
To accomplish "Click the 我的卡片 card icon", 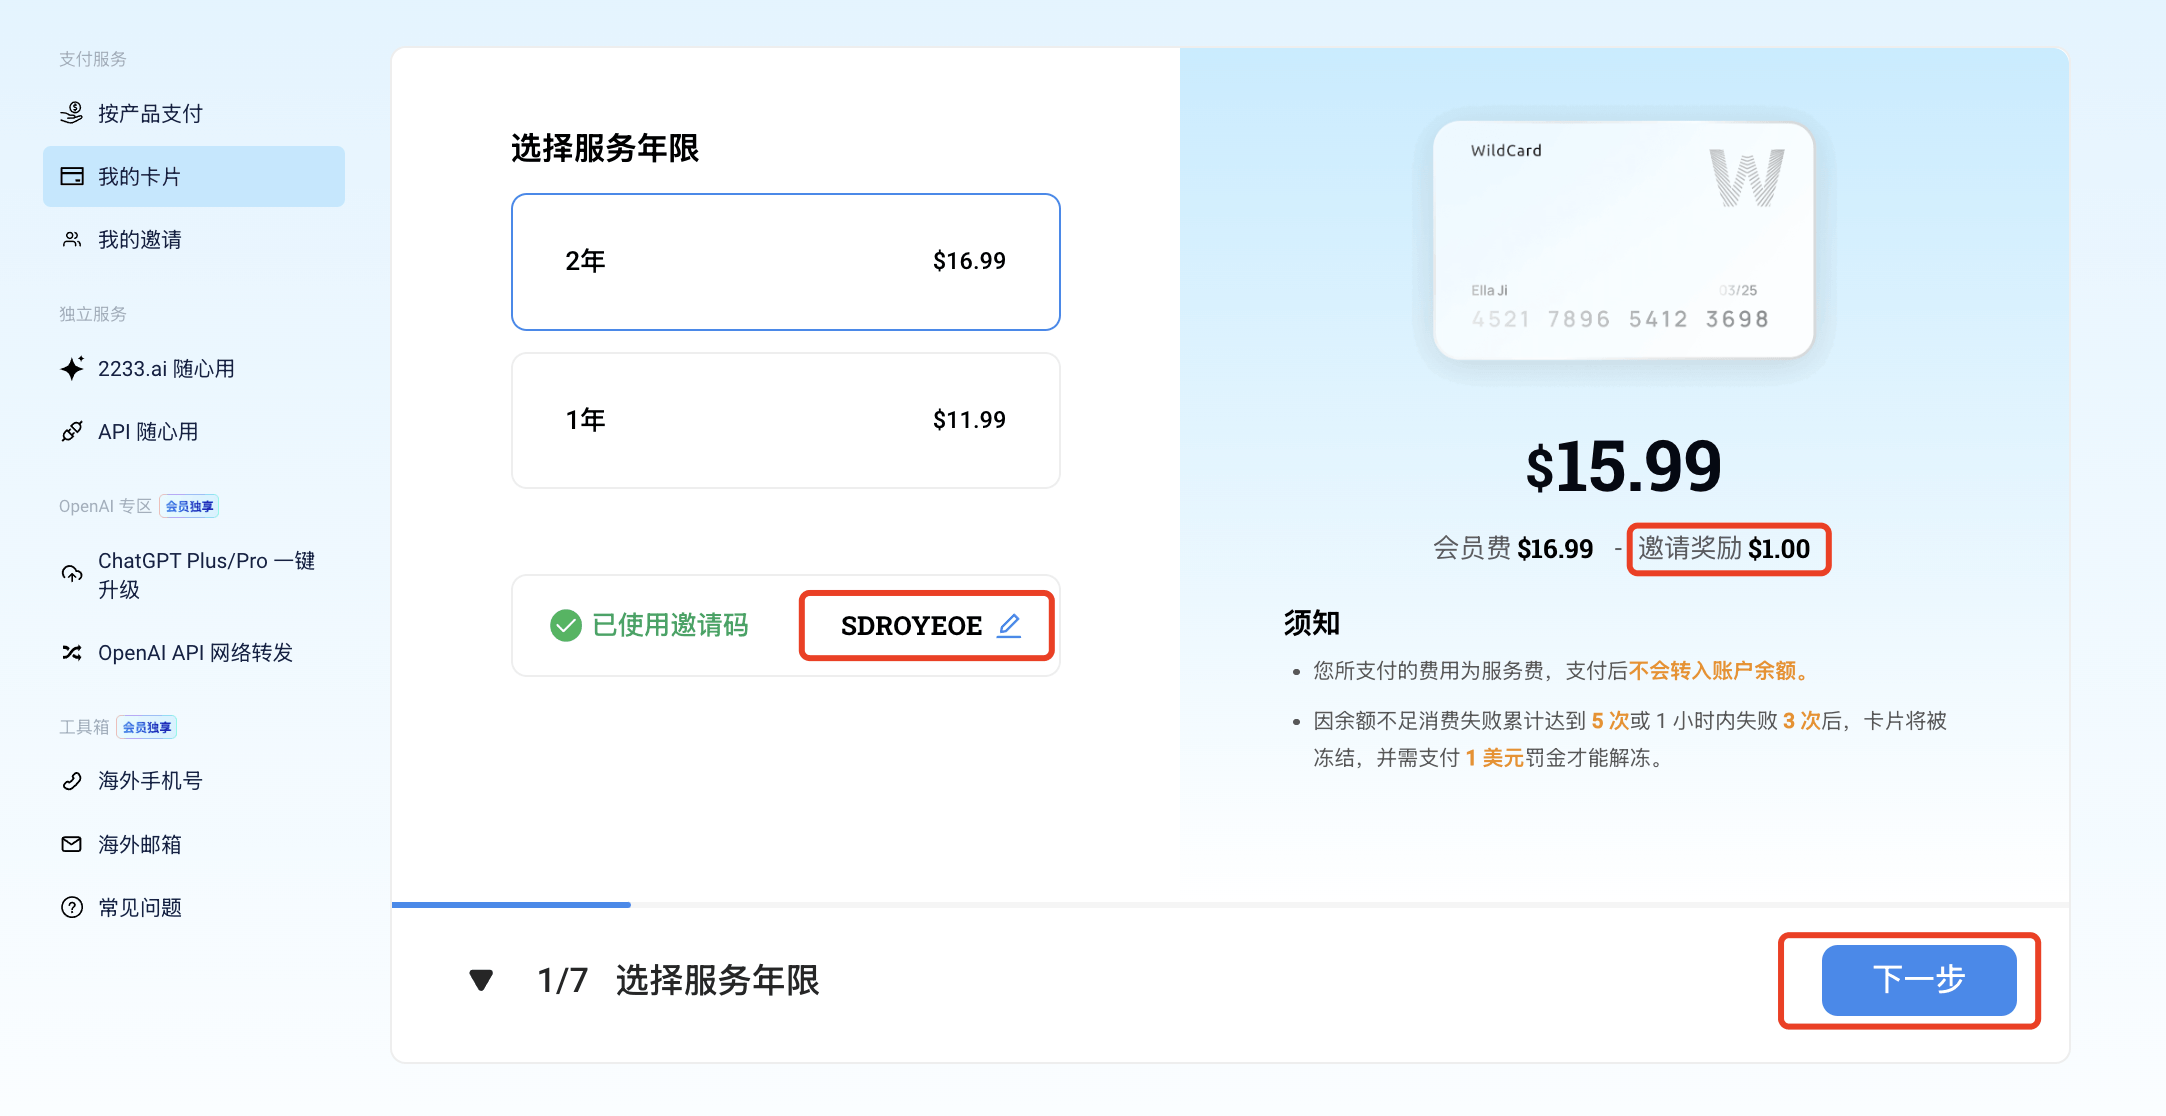I will pos(72,177).
